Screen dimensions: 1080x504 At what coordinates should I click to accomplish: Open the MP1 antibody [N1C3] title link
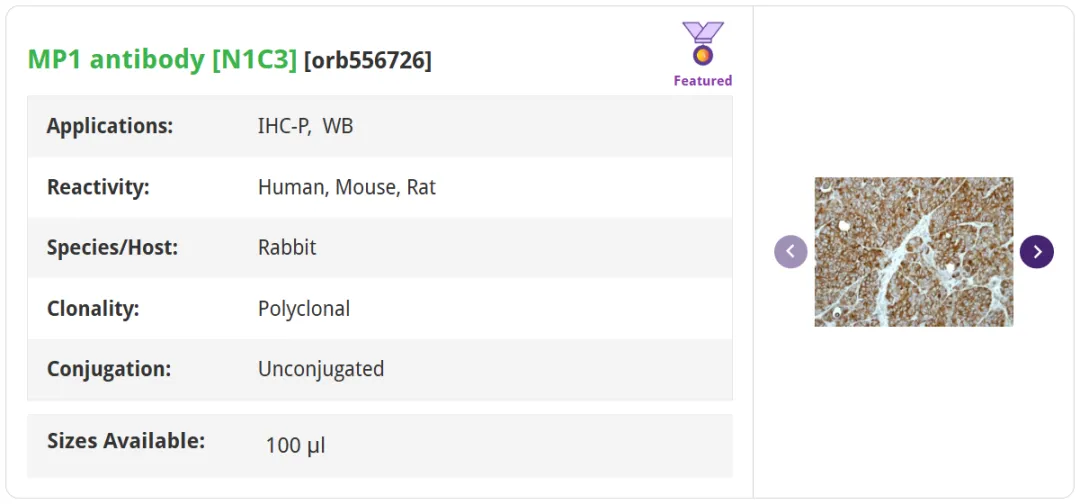click(x=162, y=60)
